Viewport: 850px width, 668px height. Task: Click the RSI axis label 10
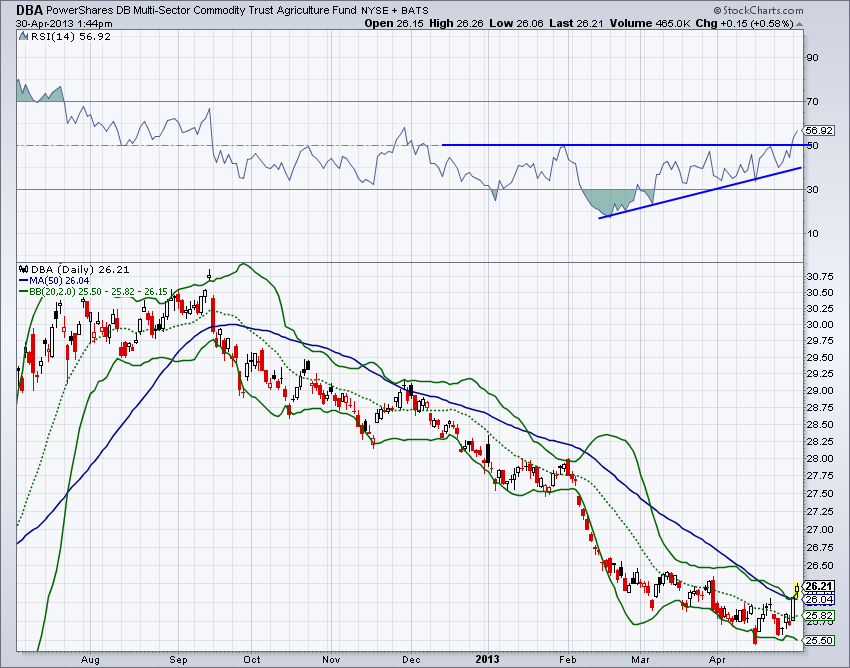[x=813, y=234]
